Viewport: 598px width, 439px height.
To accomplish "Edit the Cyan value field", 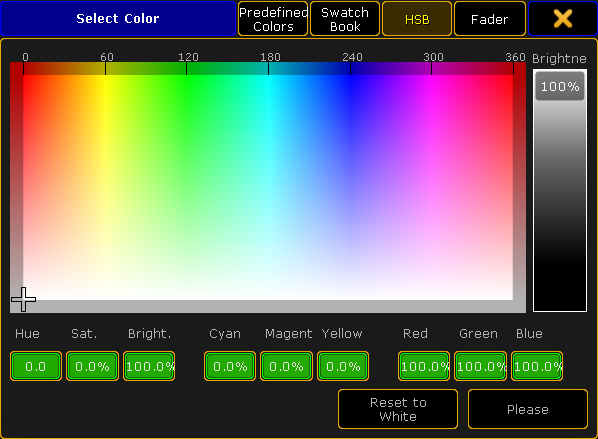I will (x=230, y=366).
